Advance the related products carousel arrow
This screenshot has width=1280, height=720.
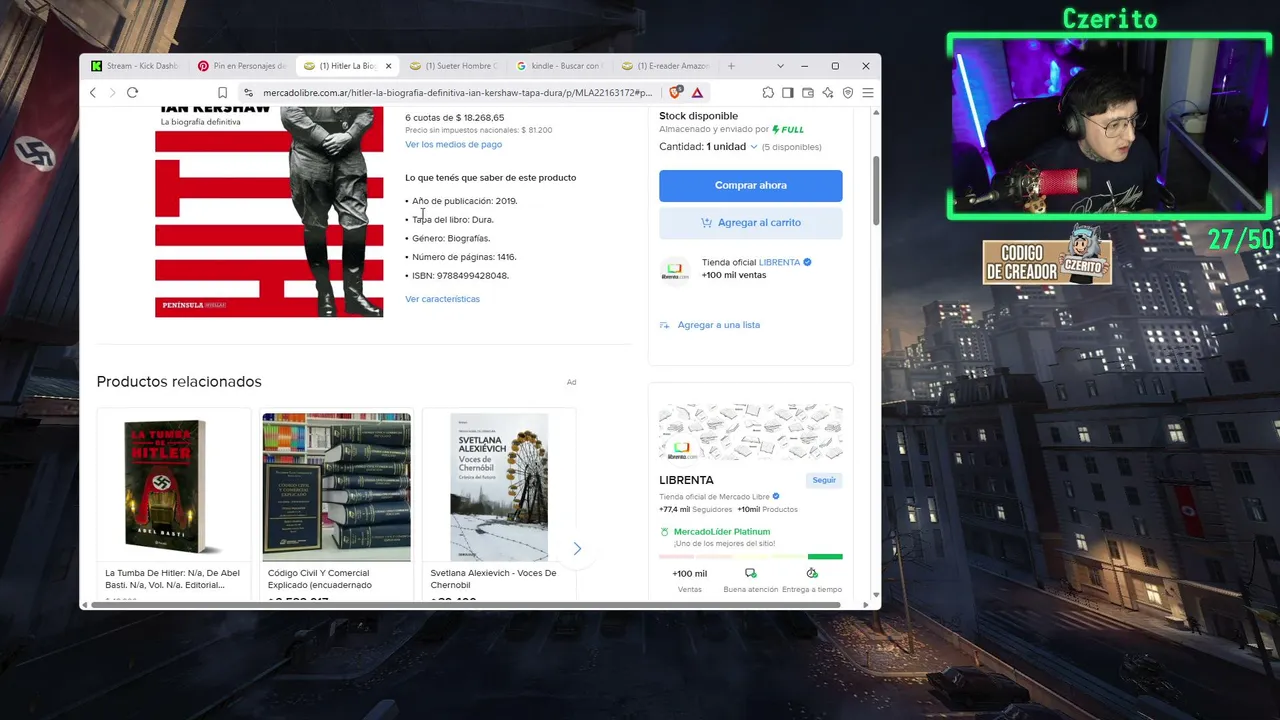(577, 548)
